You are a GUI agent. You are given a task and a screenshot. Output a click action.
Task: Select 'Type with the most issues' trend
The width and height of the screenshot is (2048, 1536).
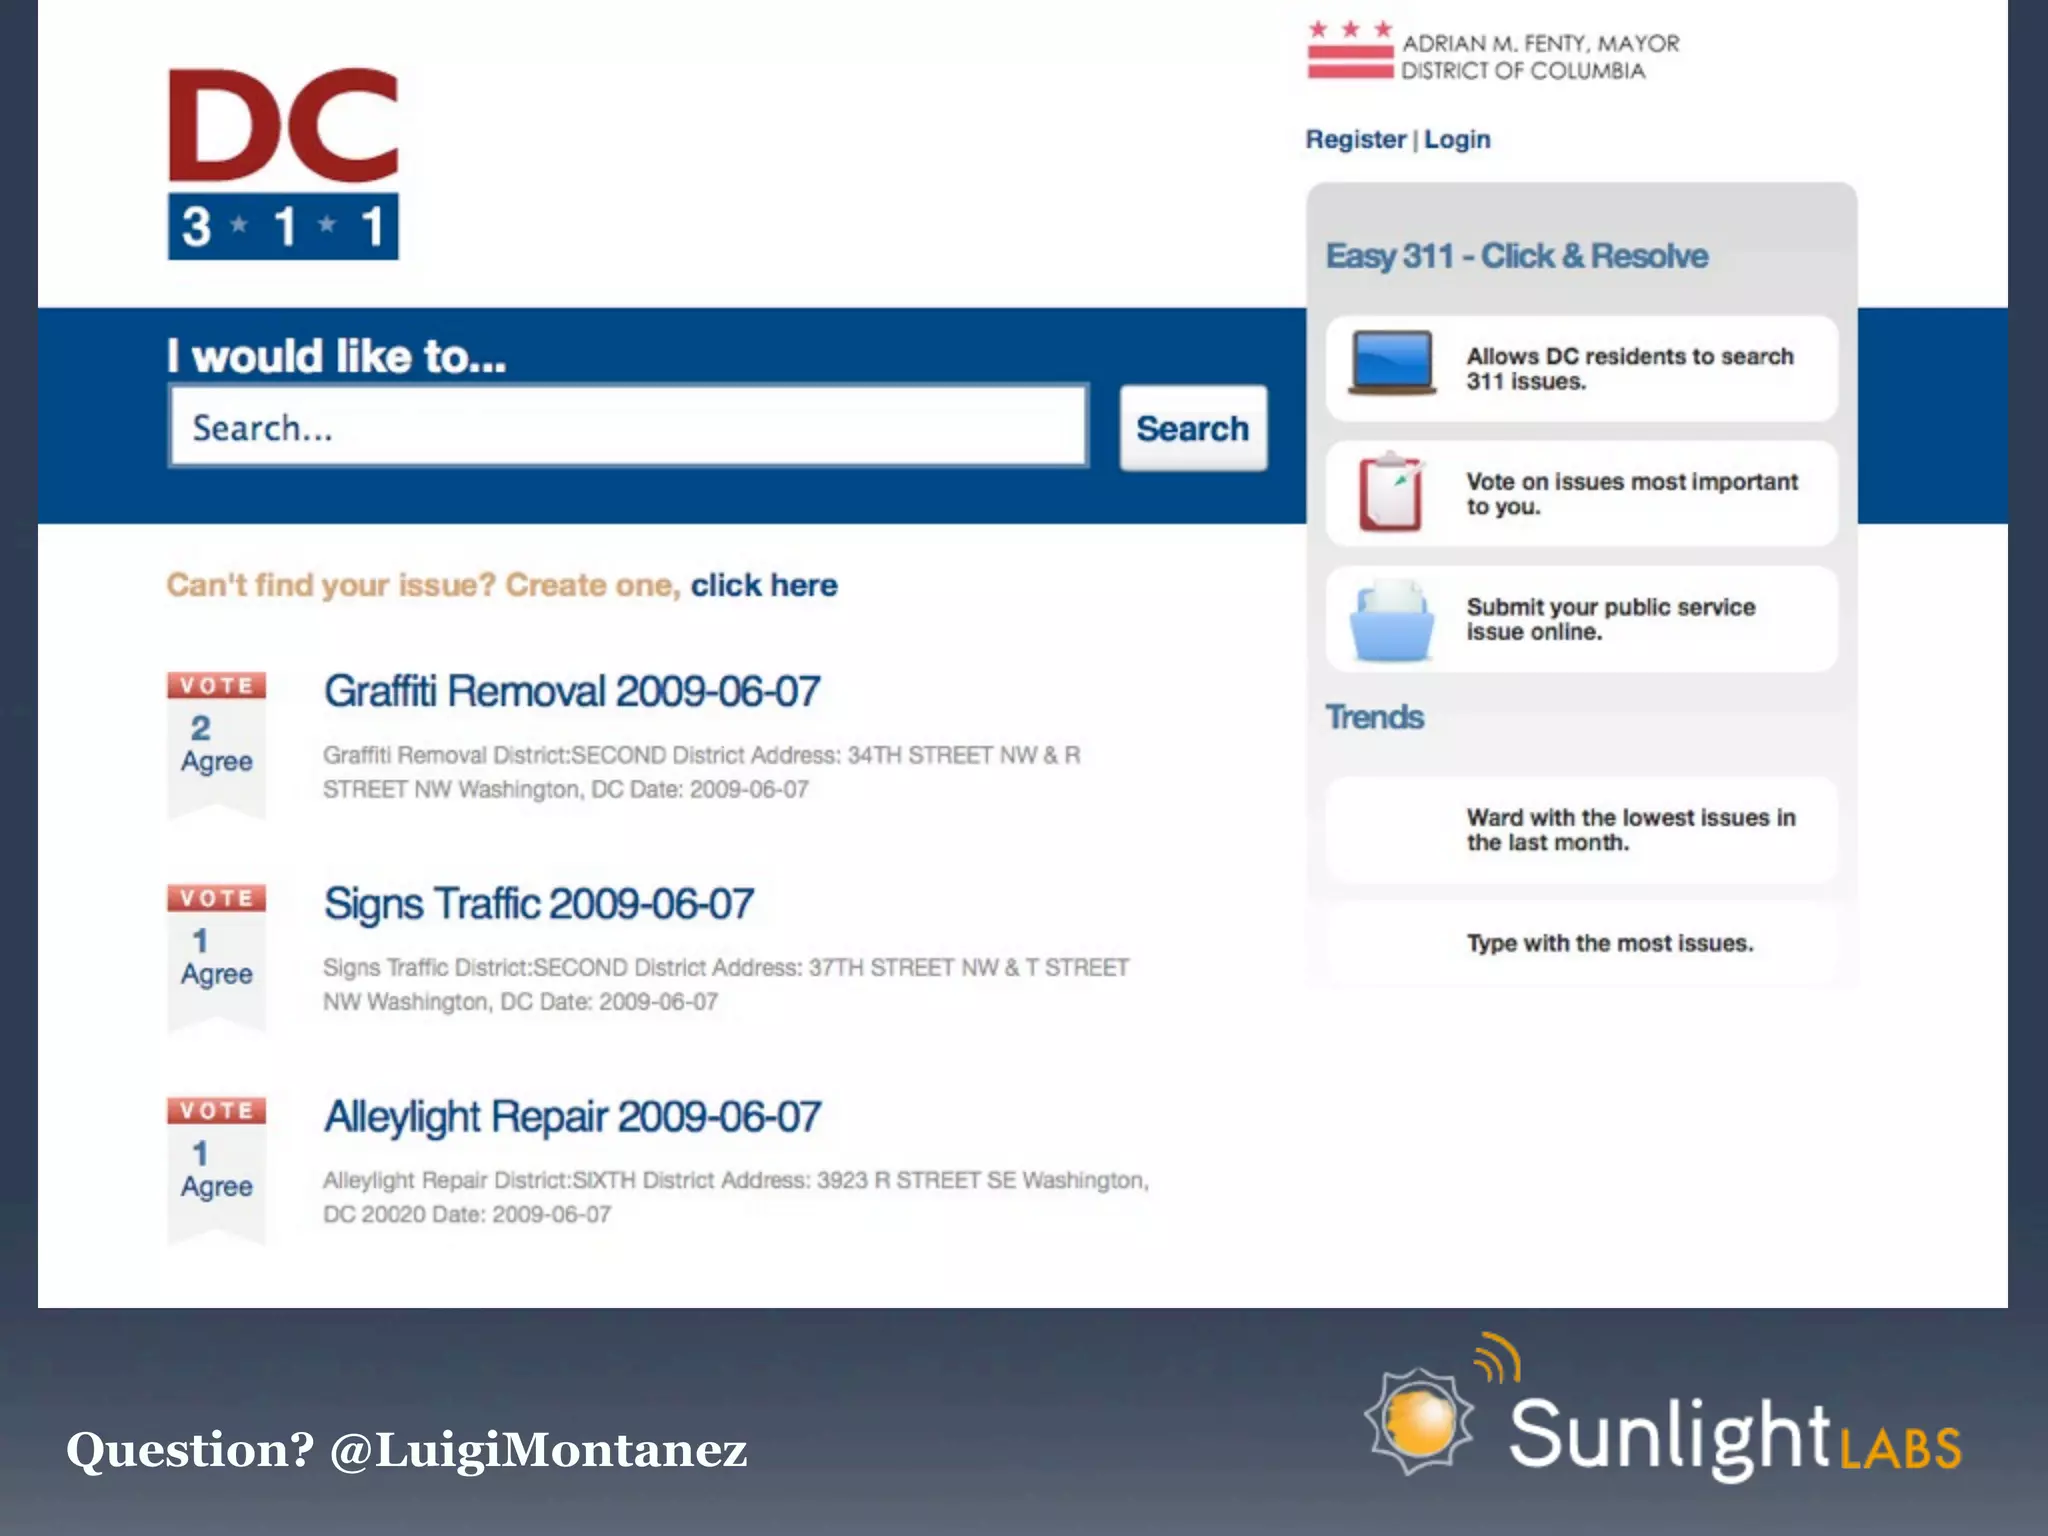coord(1610,944)
